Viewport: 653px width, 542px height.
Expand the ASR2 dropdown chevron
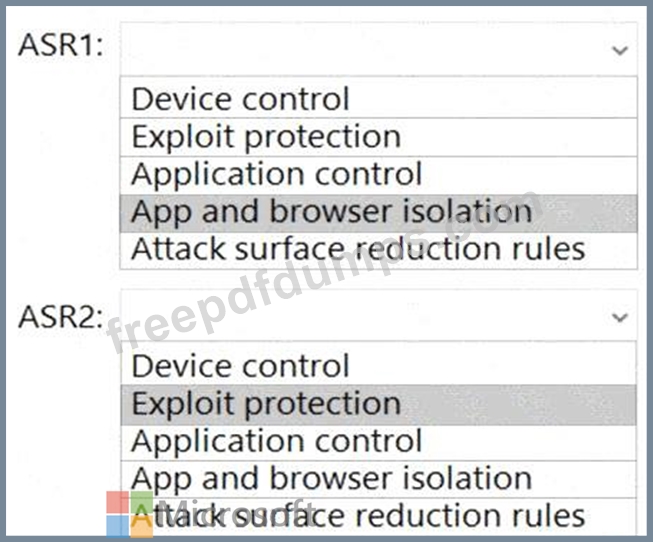(620, 317)
